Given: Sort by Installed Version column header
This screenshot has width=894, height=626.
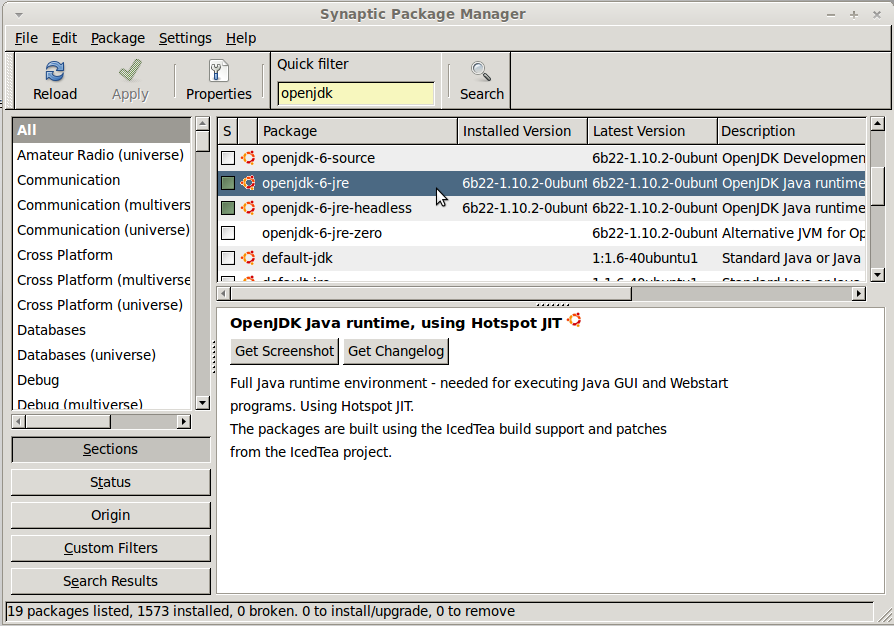Looking at the screenshot, I should pyautogui.click(x=522, y=131).
